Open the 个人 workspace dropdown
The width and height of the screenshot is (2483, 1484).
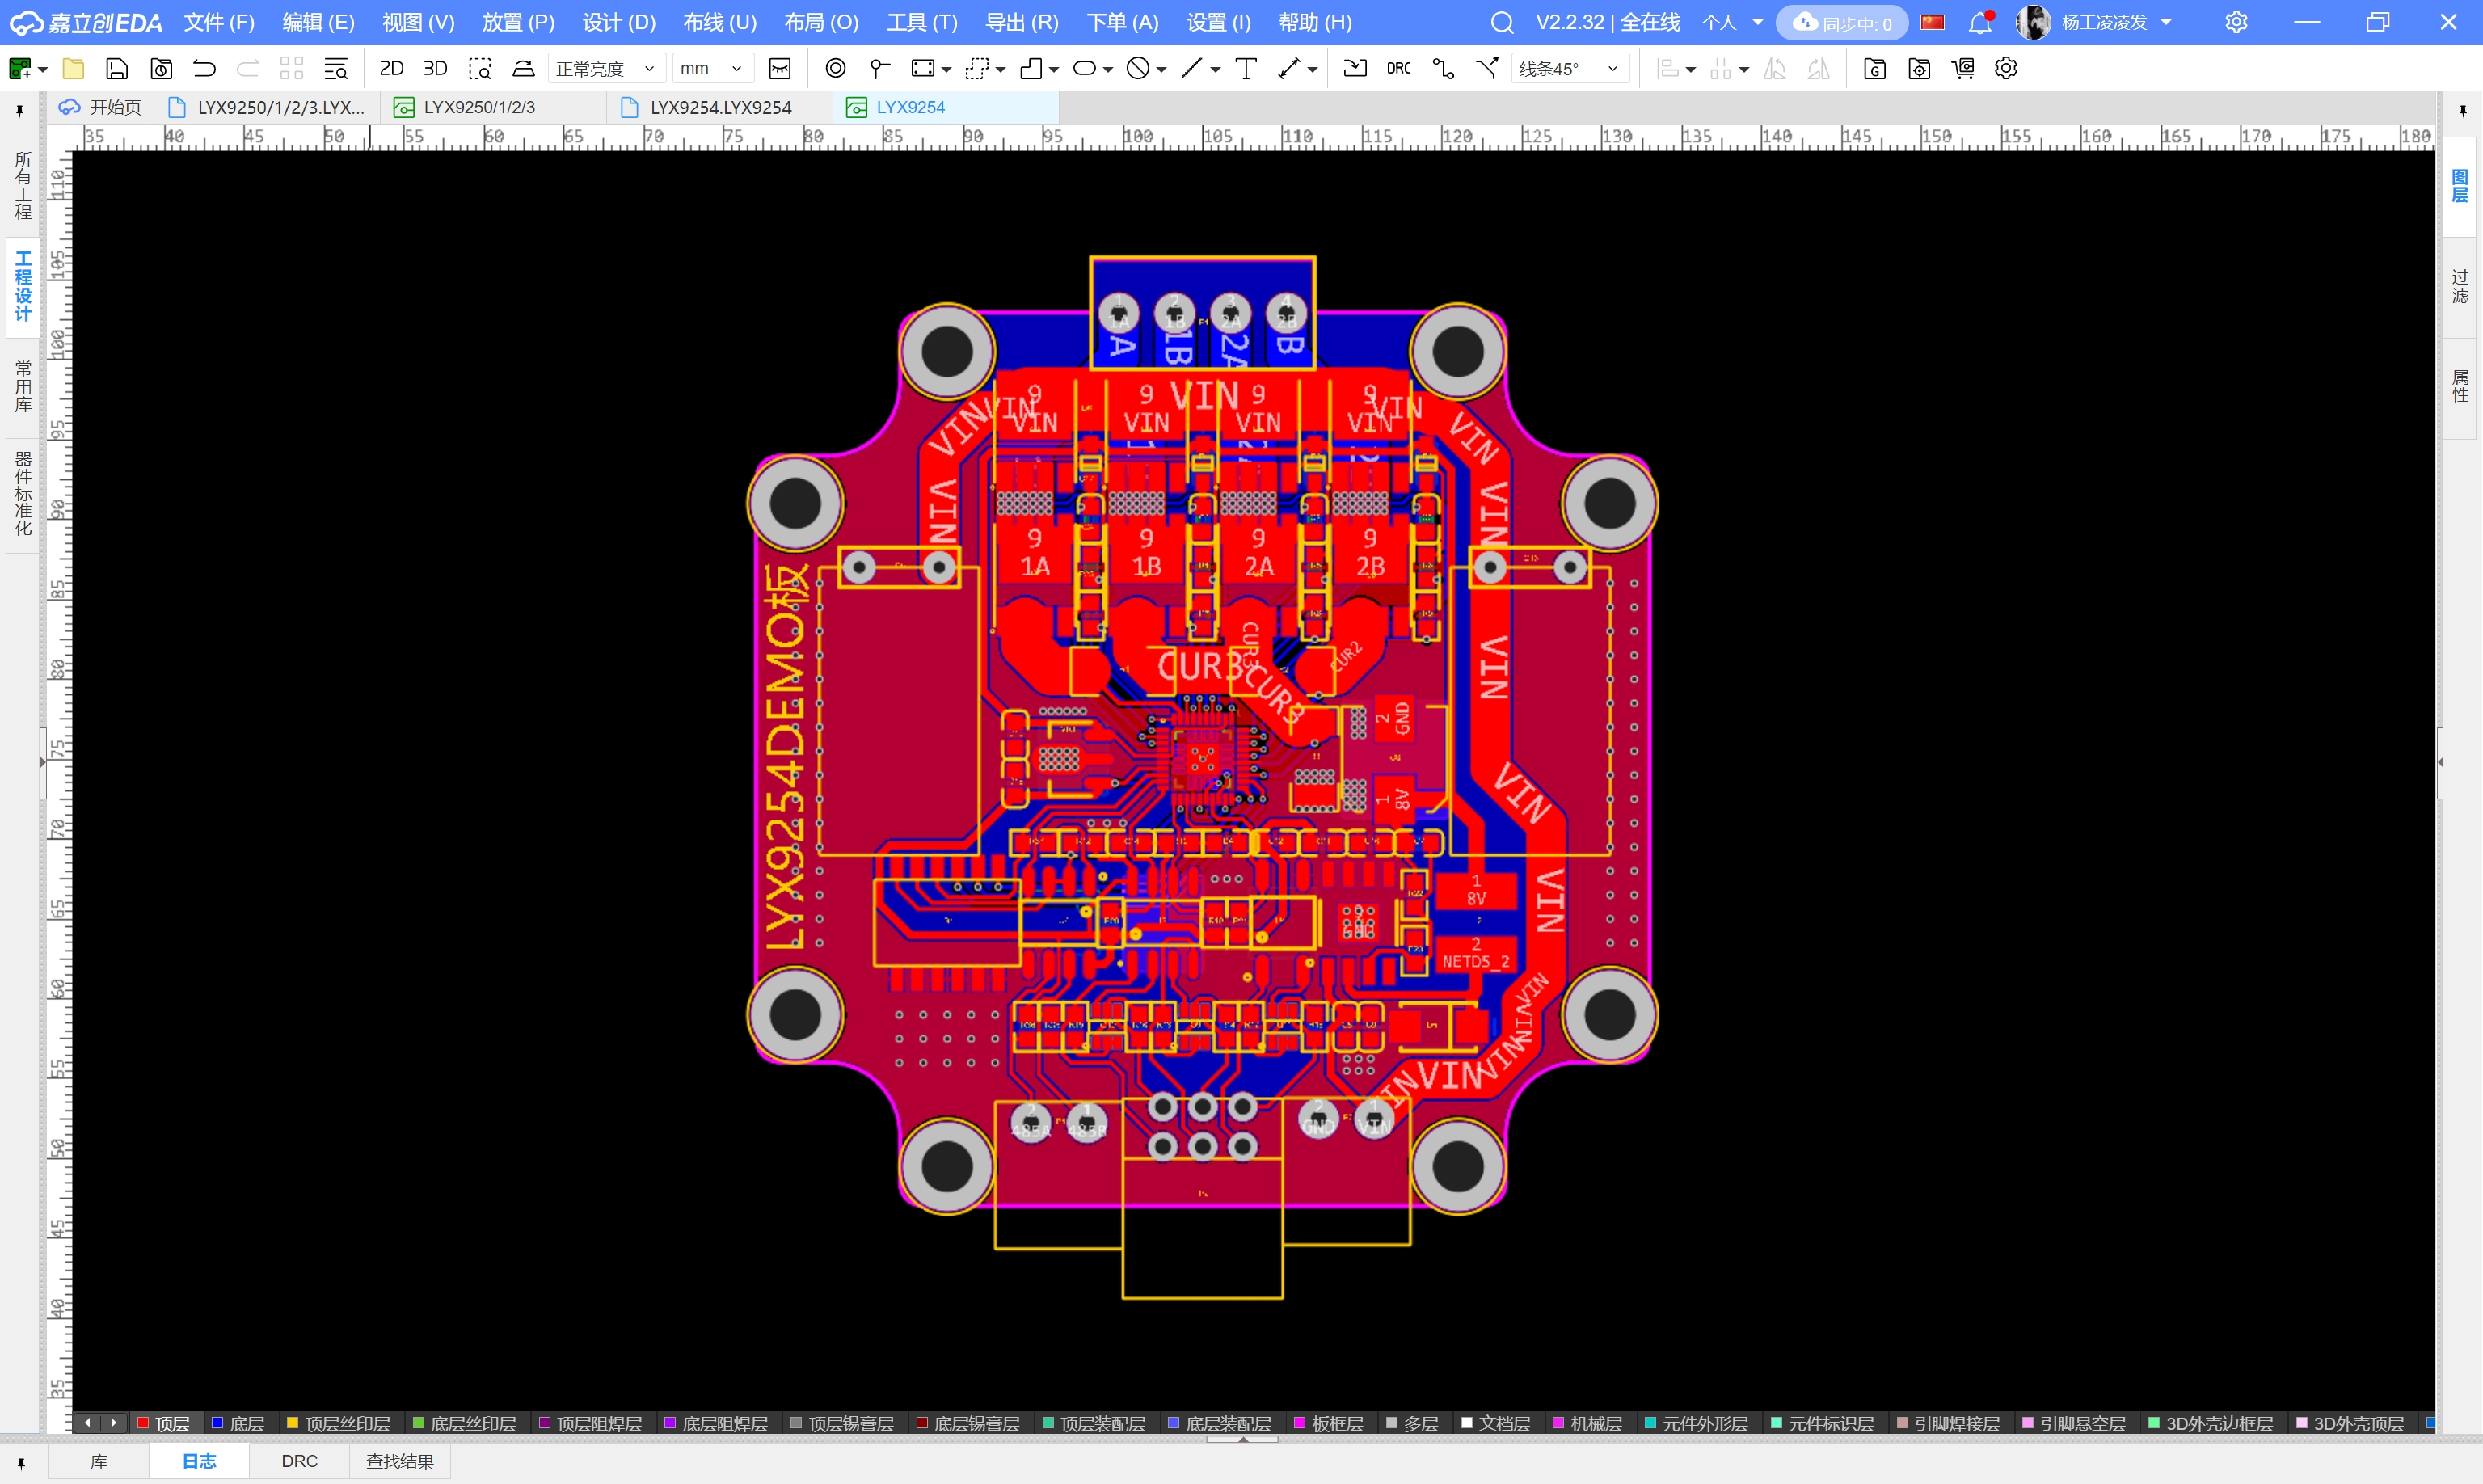click(1733, 22)
